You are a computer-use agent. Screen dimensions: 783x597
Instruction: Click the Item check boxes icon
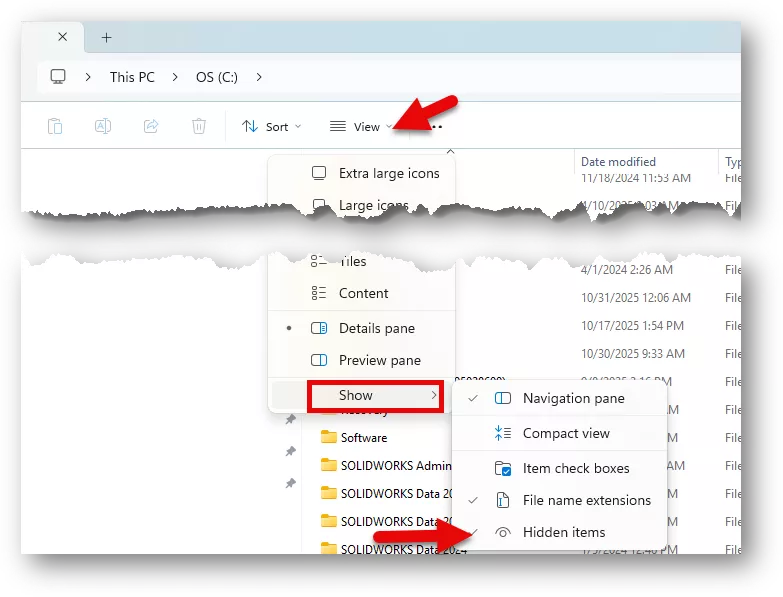point(503,469)
